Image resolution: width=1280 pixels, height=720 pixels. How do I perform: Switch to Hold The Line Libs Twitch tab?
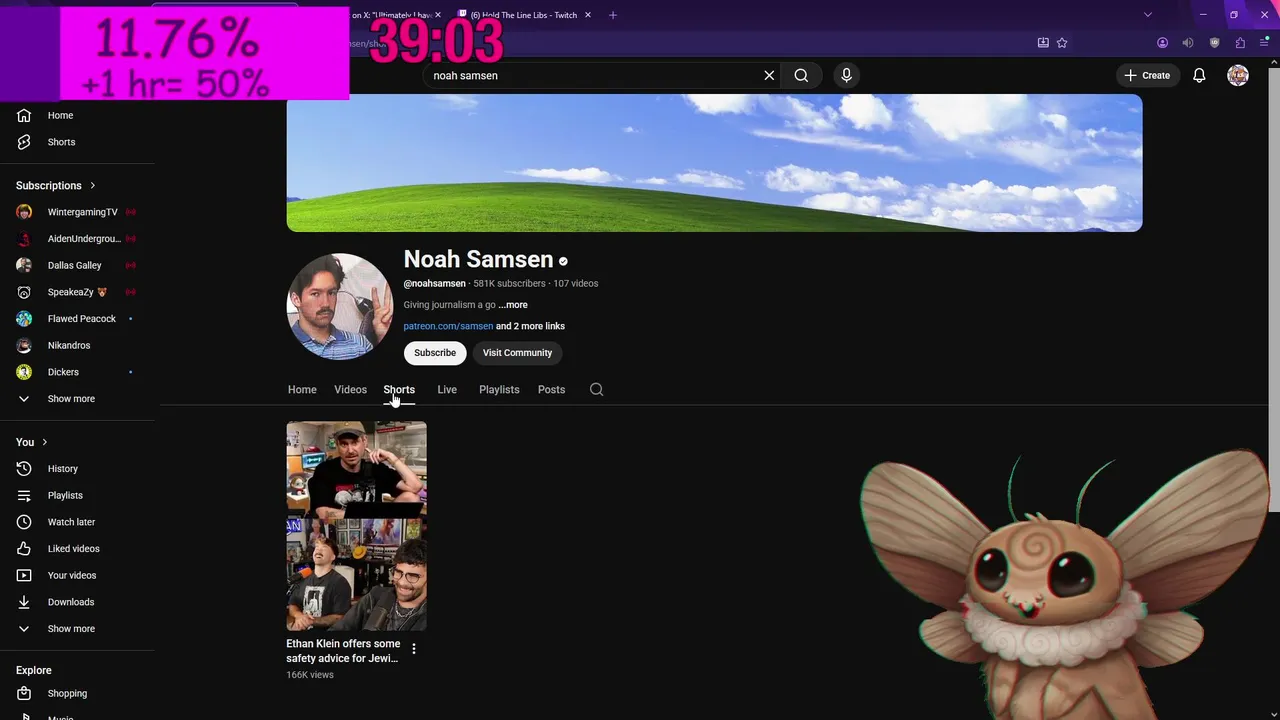[x=524, y=15]
